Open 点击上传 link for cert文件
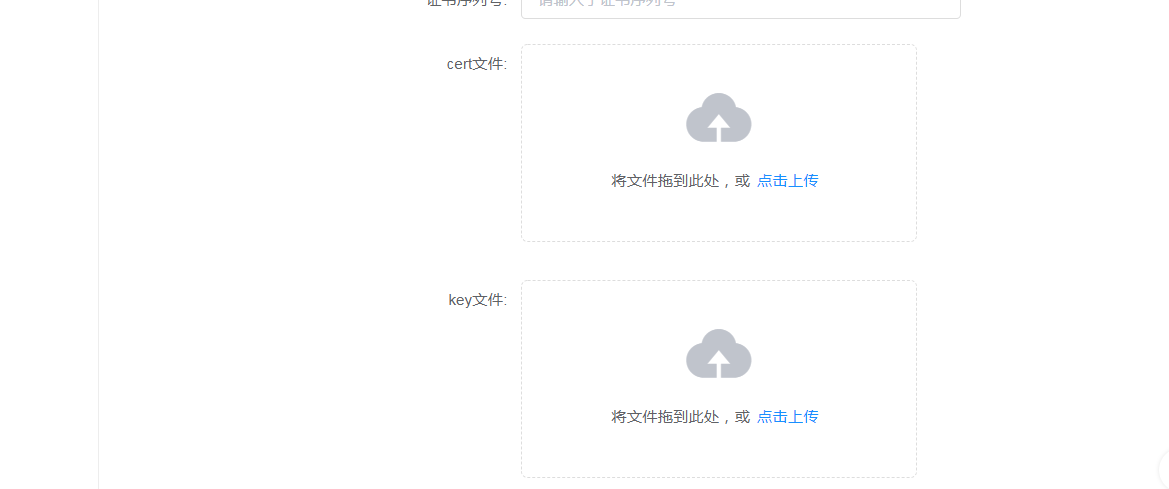 click(x=787, y=180)
